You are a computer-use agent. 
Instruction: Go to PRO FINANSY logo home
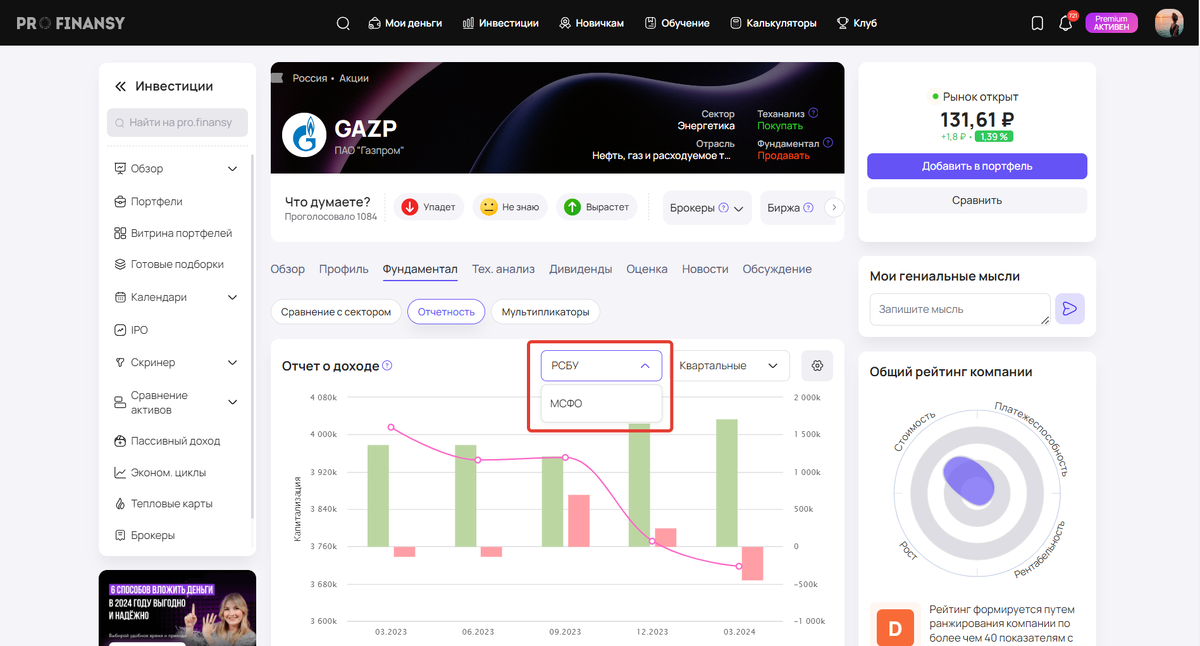[x=70, y=23]
